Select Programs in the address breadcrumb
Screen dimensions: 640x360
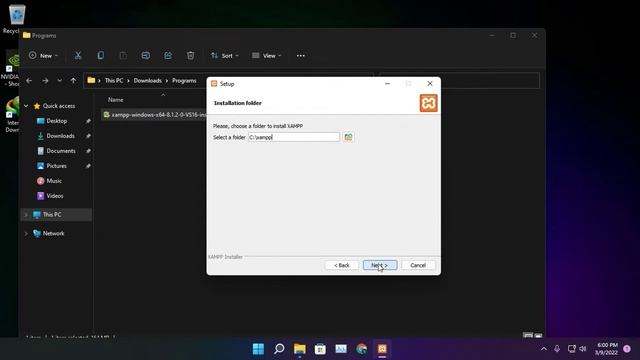[184, 81]
